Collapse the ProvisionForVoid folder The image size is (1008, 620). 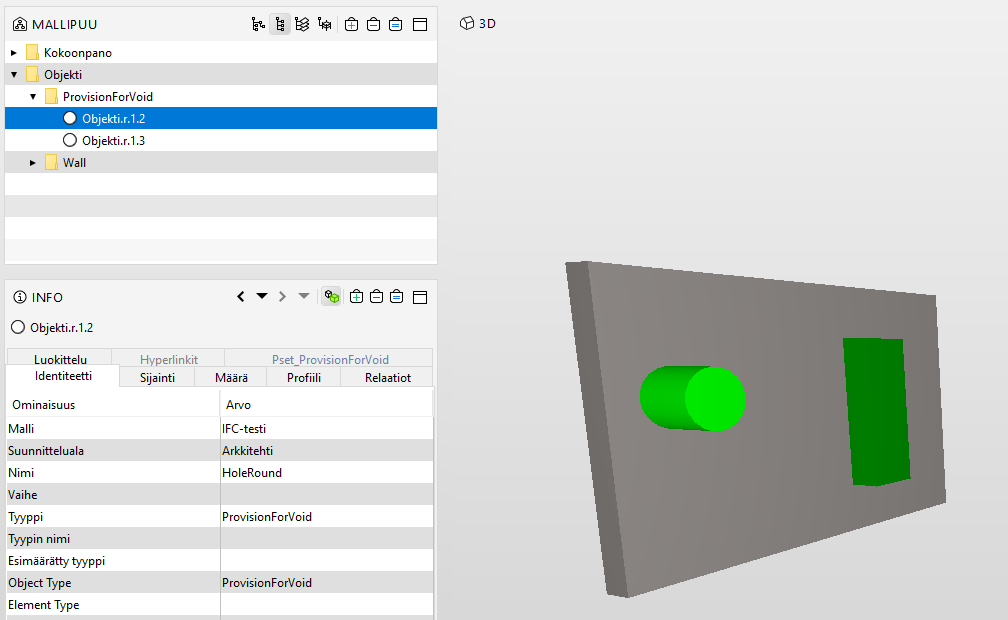pyautogui.click(x=33, y=97)
